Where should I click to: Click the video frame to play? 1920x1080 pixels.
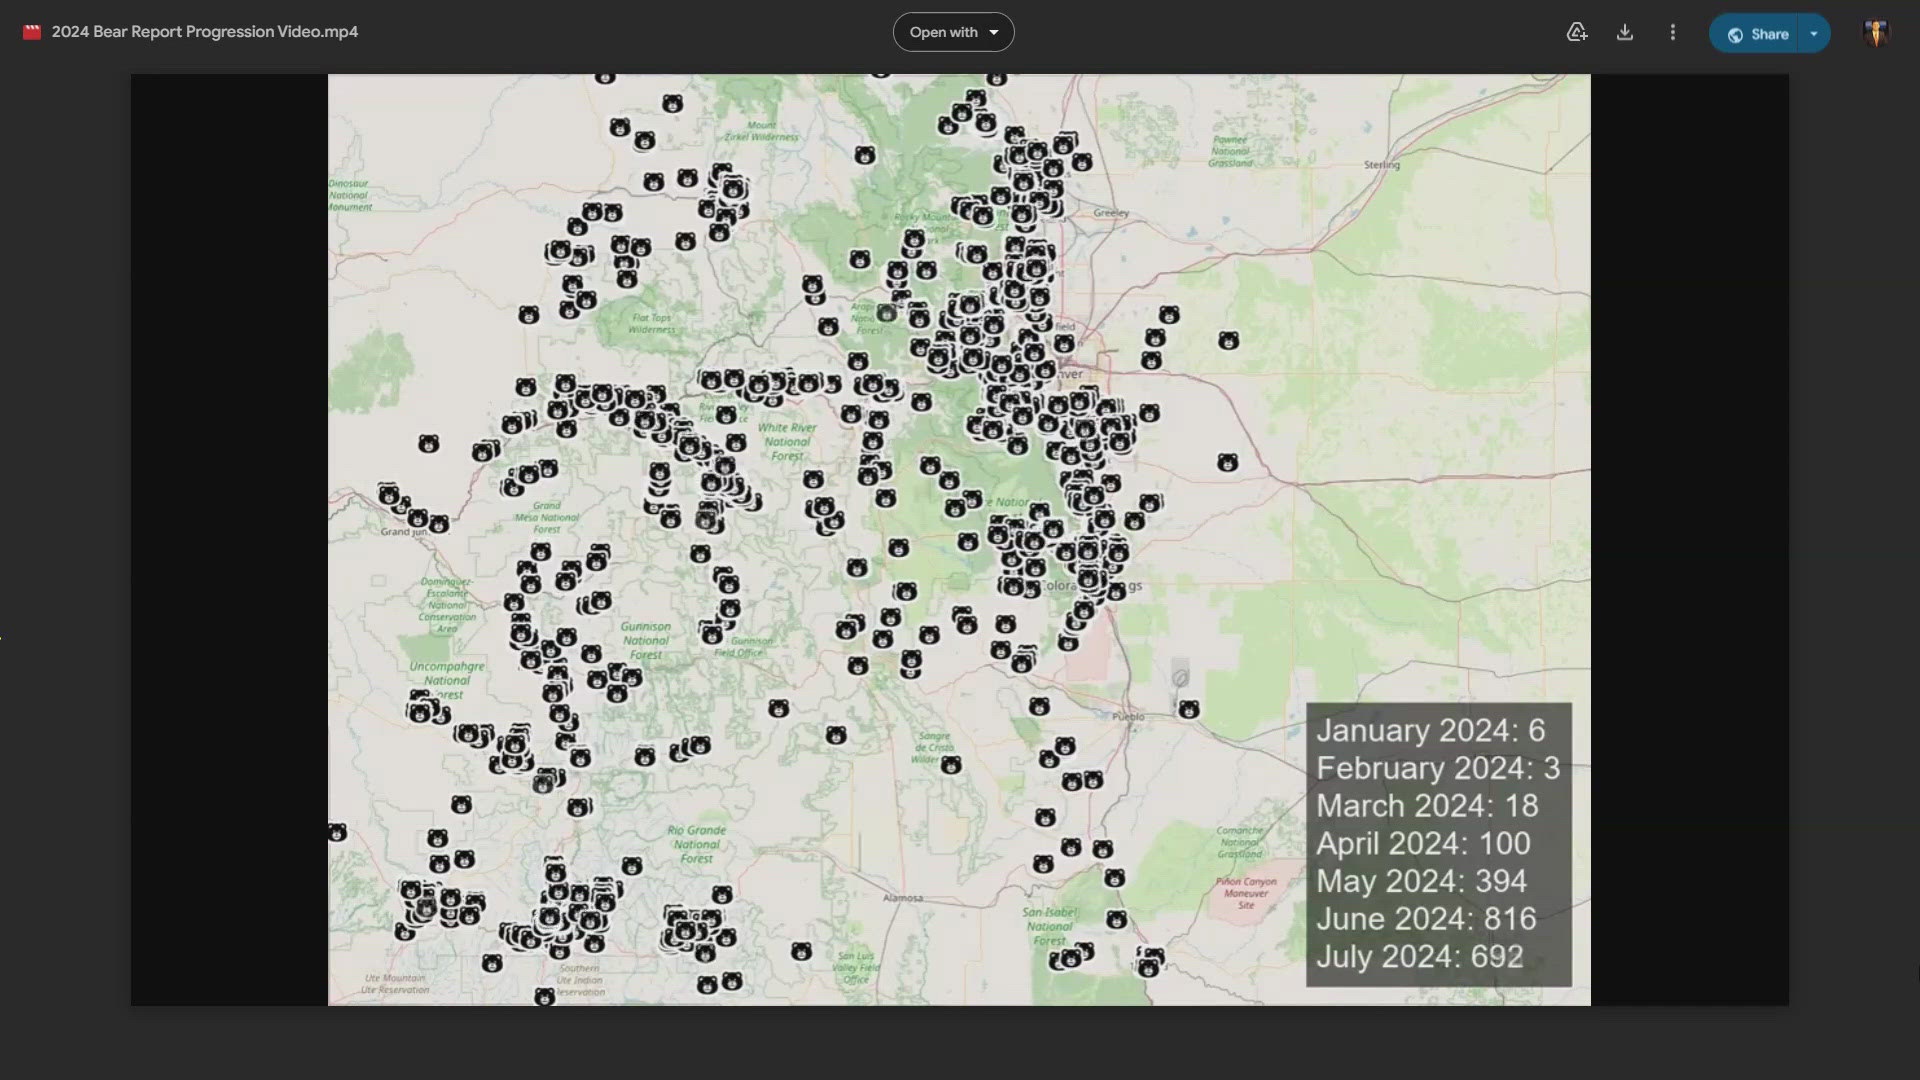(x=959, y=540)
